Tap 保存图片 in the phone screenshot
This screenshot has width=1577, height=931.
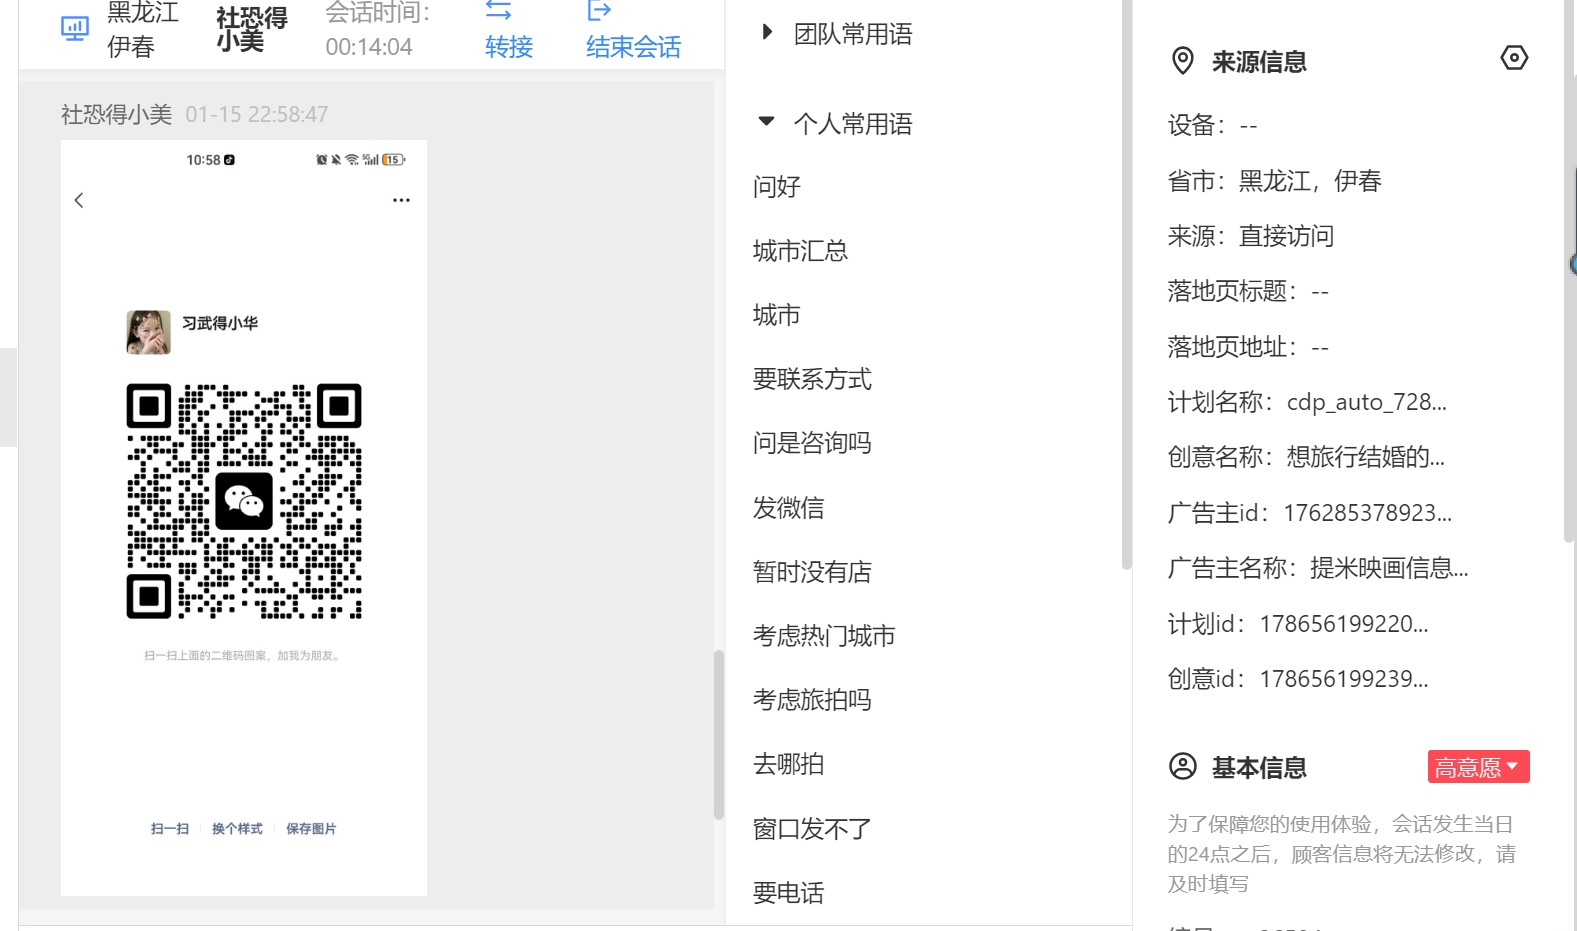311,829
